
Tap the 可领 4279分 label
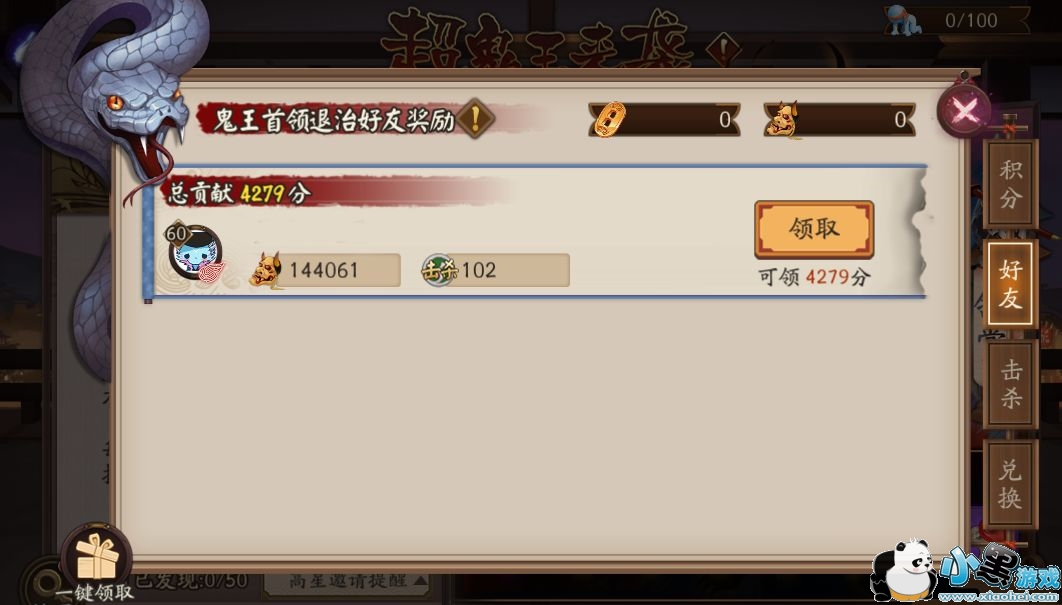coord(814,277)
